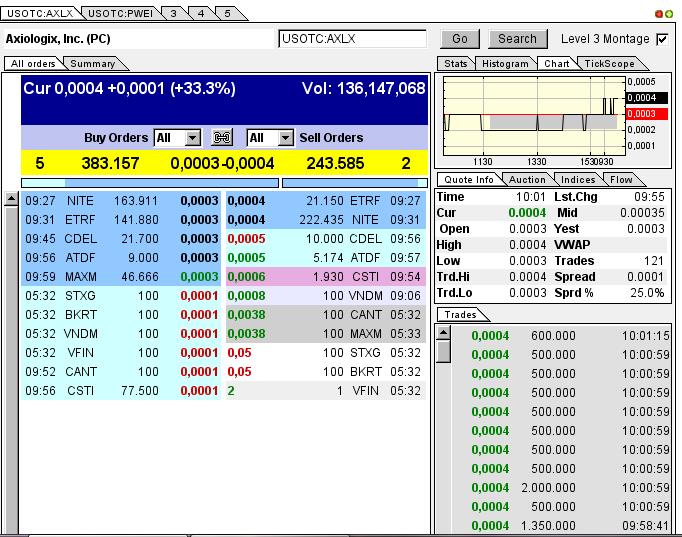The height and width of the screenshot is (537, 682).
Task: Click Trades list scroll up arrow
Action: coord(443,333)
